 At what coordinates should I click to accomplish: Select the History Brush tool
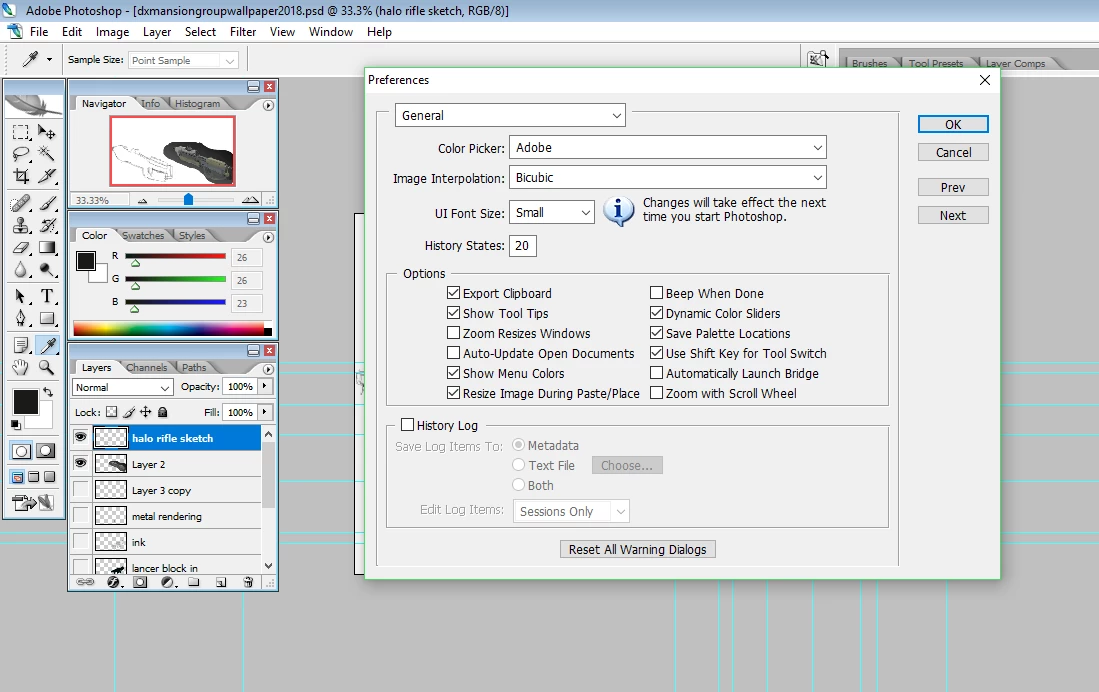click(x=47, y=225)
